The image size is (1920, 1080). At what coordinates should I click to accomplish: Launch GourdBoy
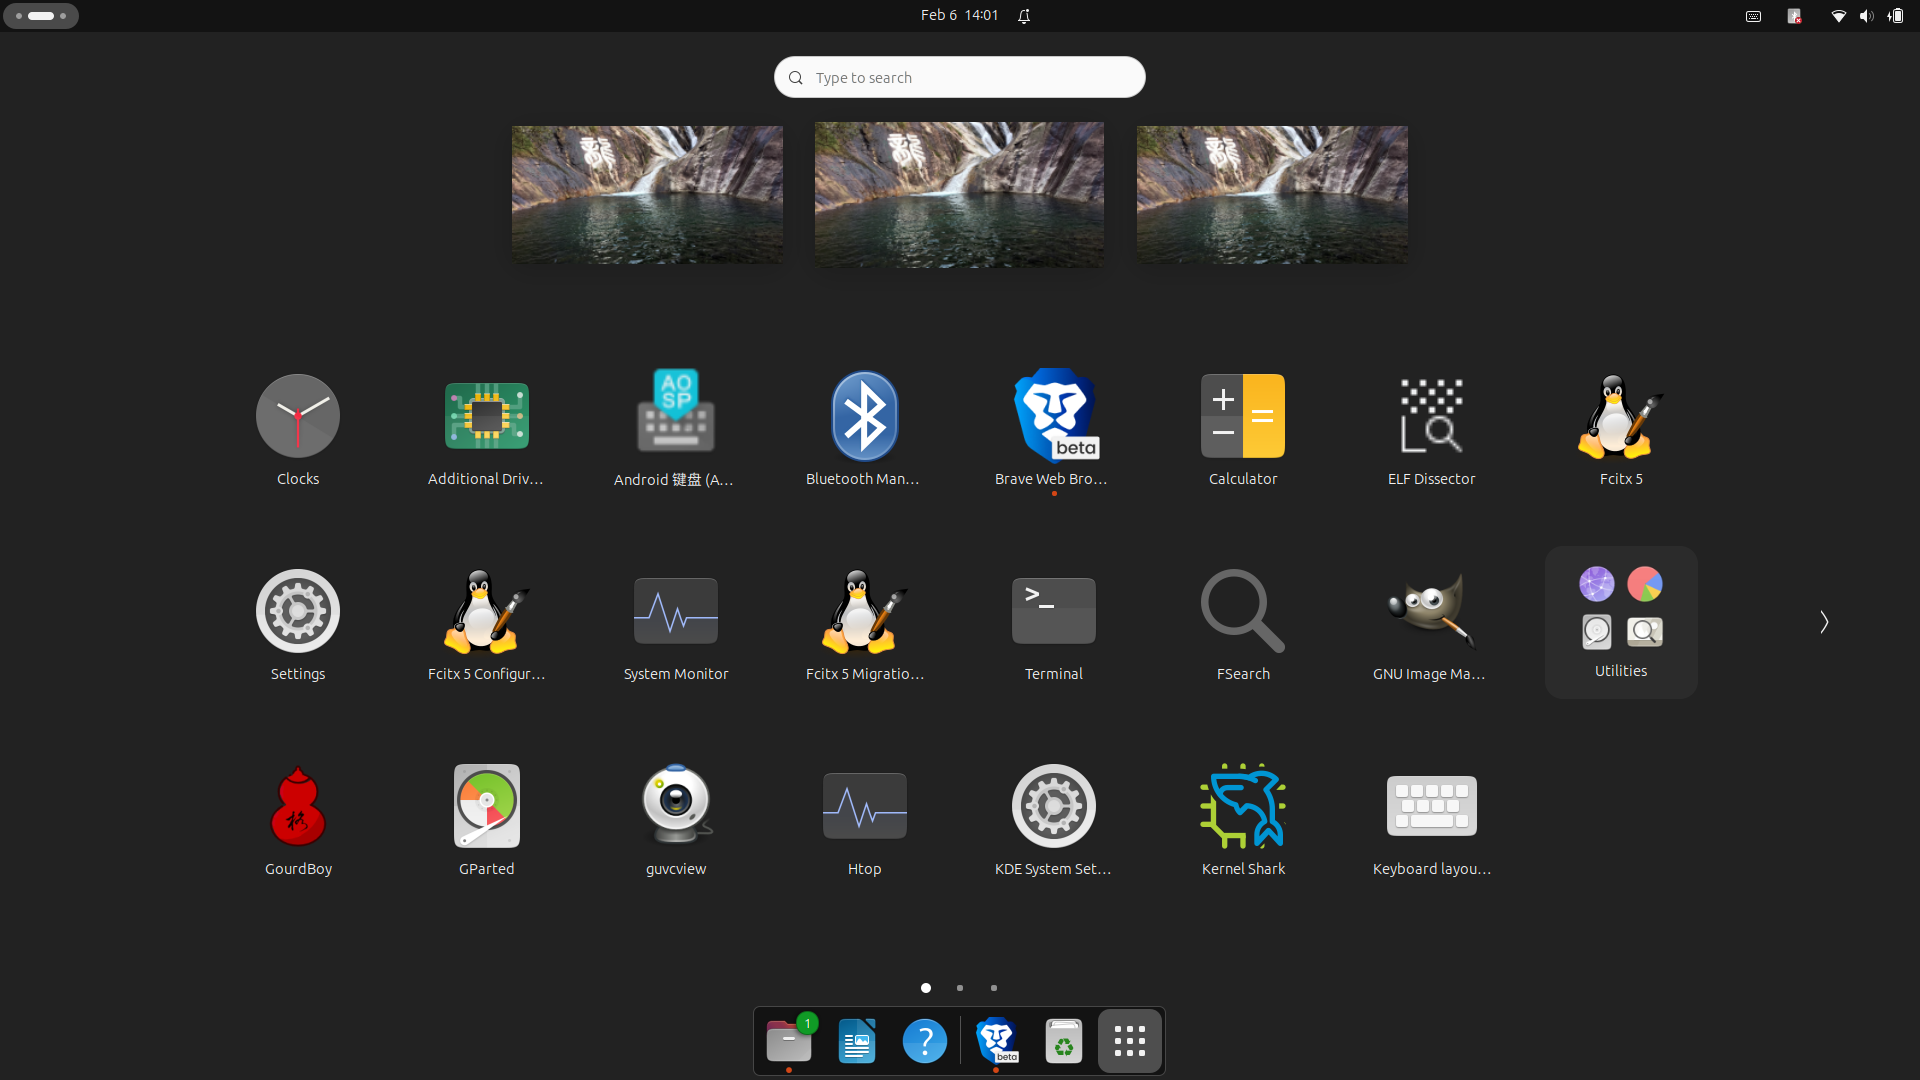pos(298,820)
